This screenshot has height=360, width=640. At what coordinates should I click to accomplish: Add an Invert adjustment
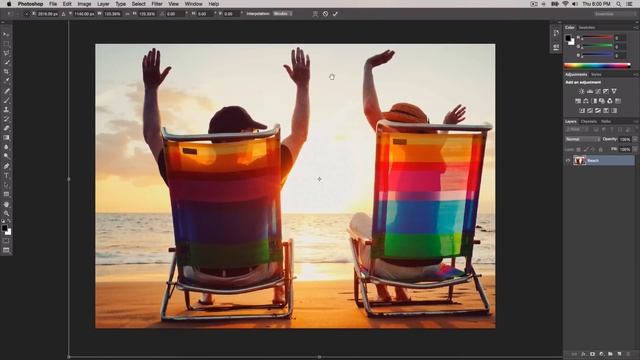click(x=582, y=111)
